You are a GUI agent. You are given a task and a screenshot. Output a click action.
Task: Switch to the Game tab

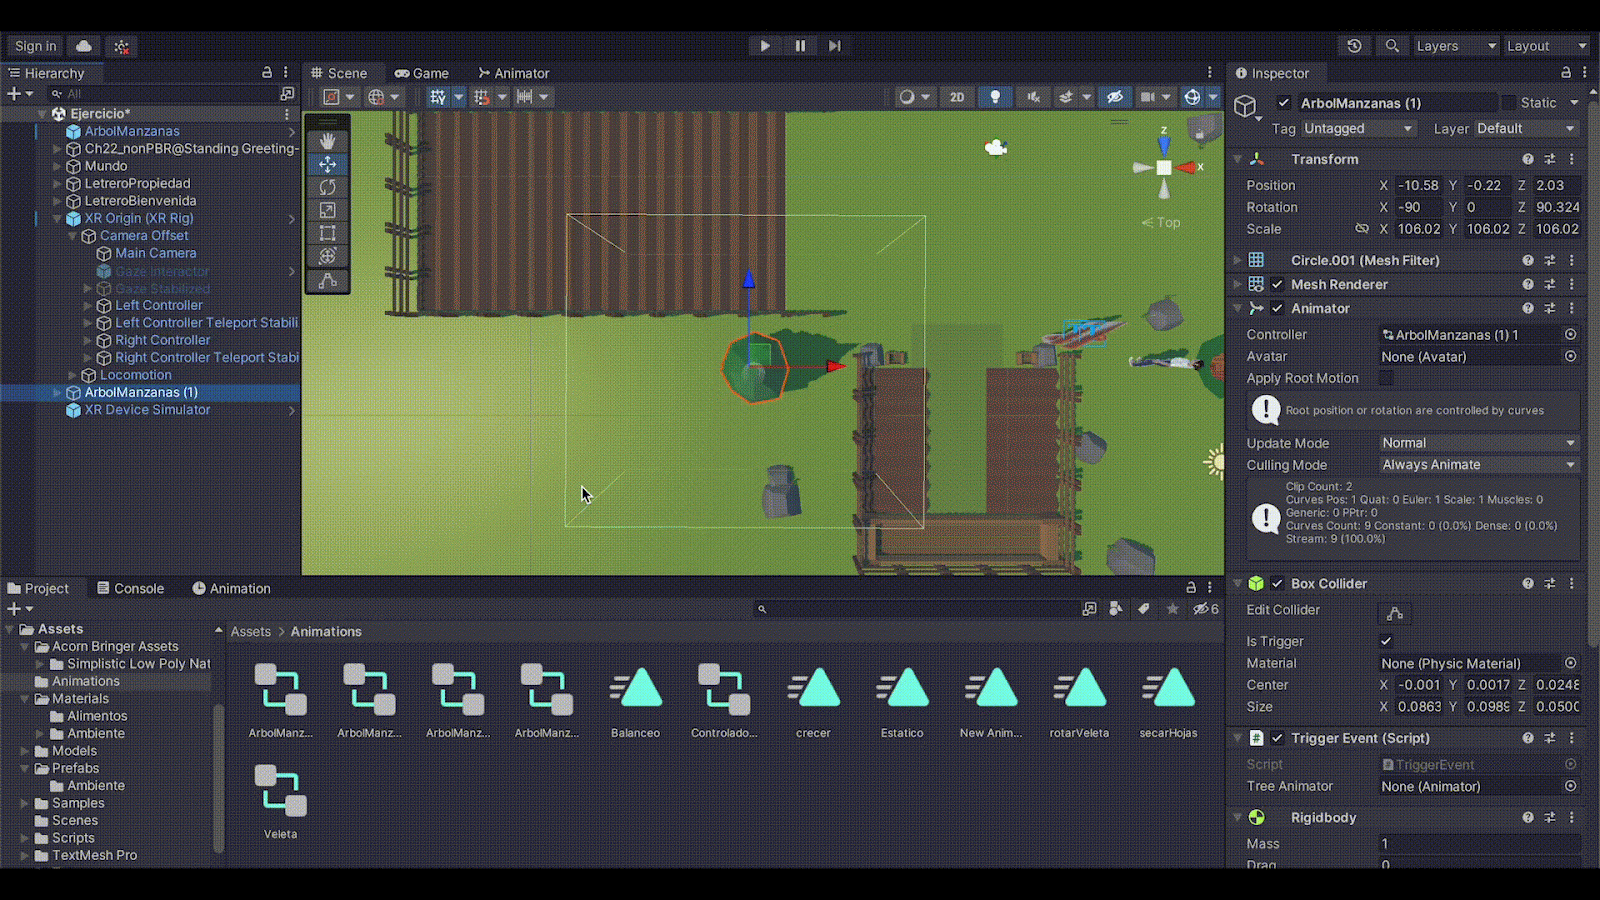click(421, 73)
